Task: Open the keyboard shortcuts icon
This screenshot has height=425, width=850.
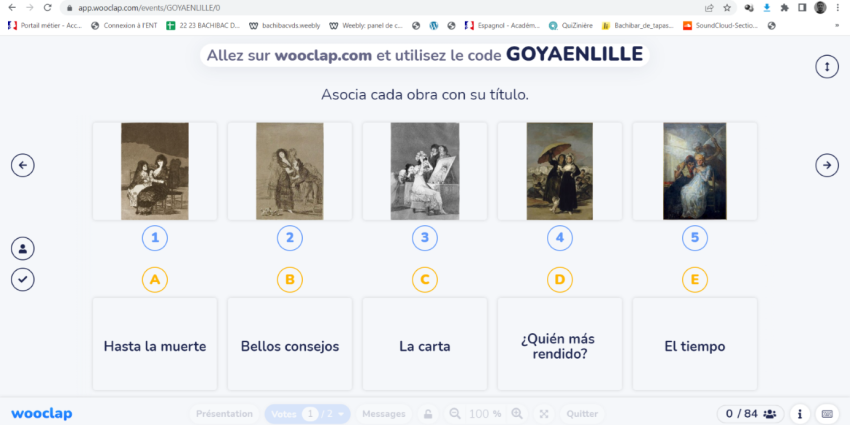Action: (827, 414)
